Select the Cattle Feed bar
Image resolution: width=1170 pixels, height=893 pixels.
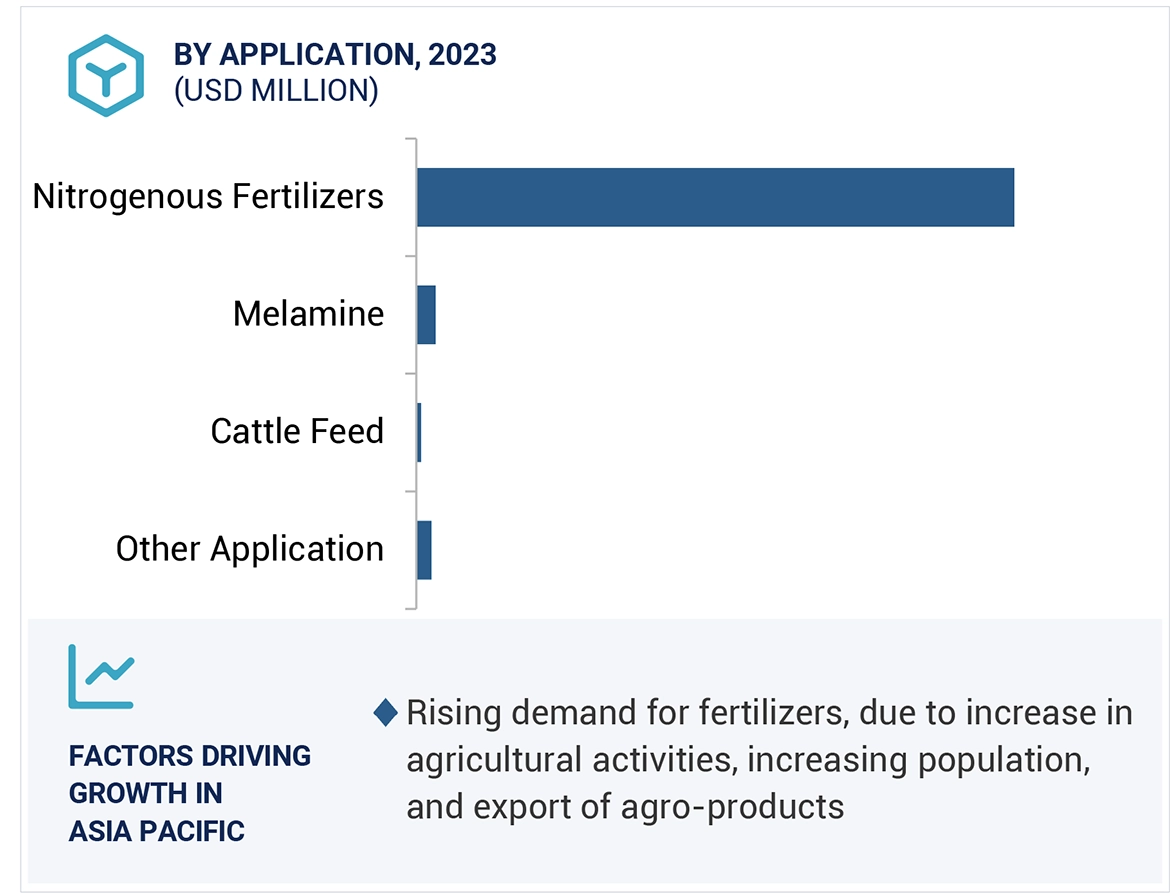point(419,432)
